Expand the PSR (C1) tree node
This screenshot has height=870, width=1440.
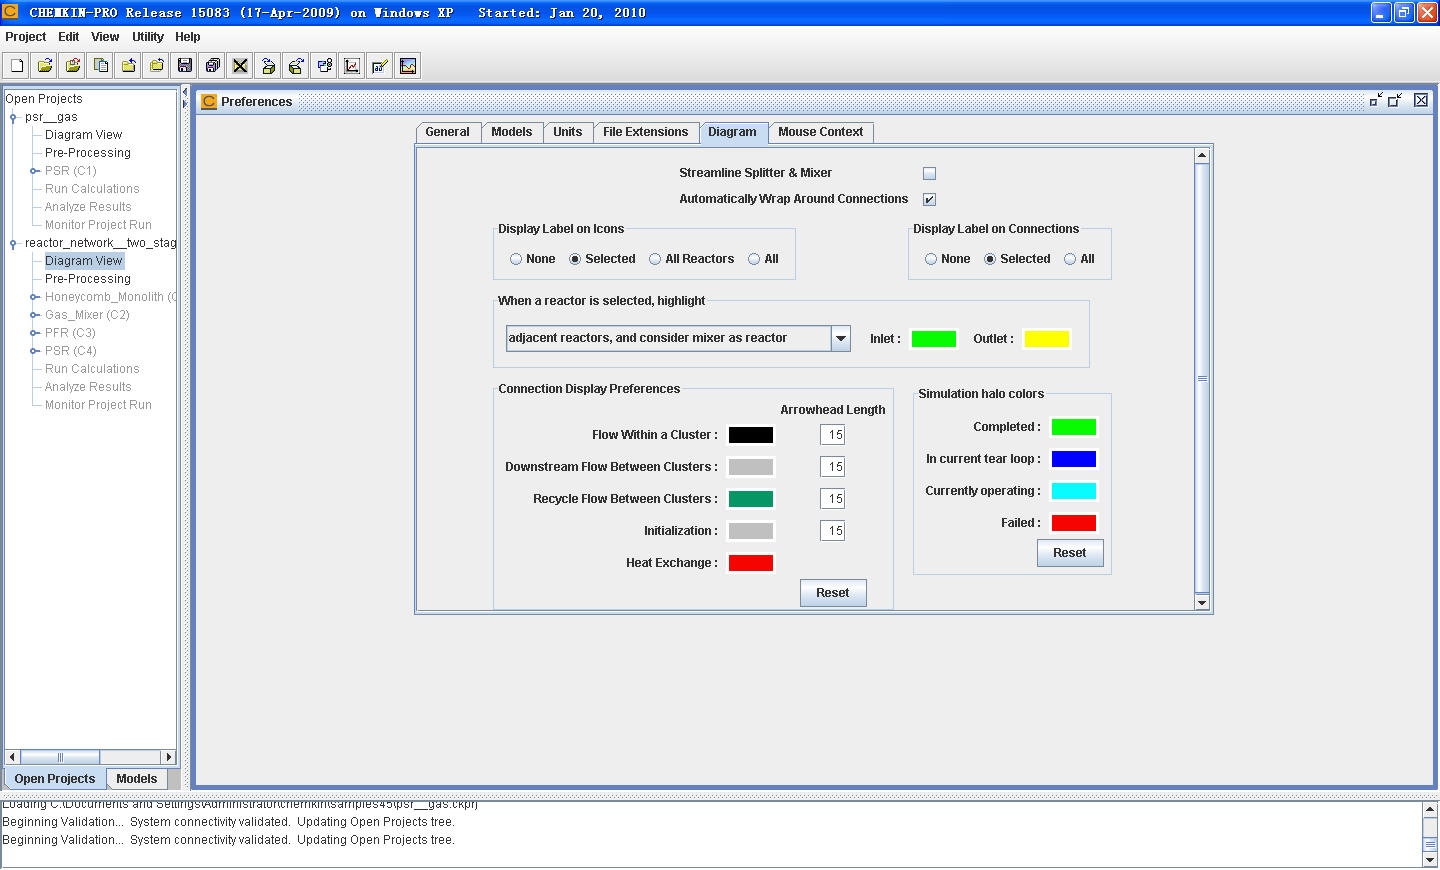tap(34, 171)
